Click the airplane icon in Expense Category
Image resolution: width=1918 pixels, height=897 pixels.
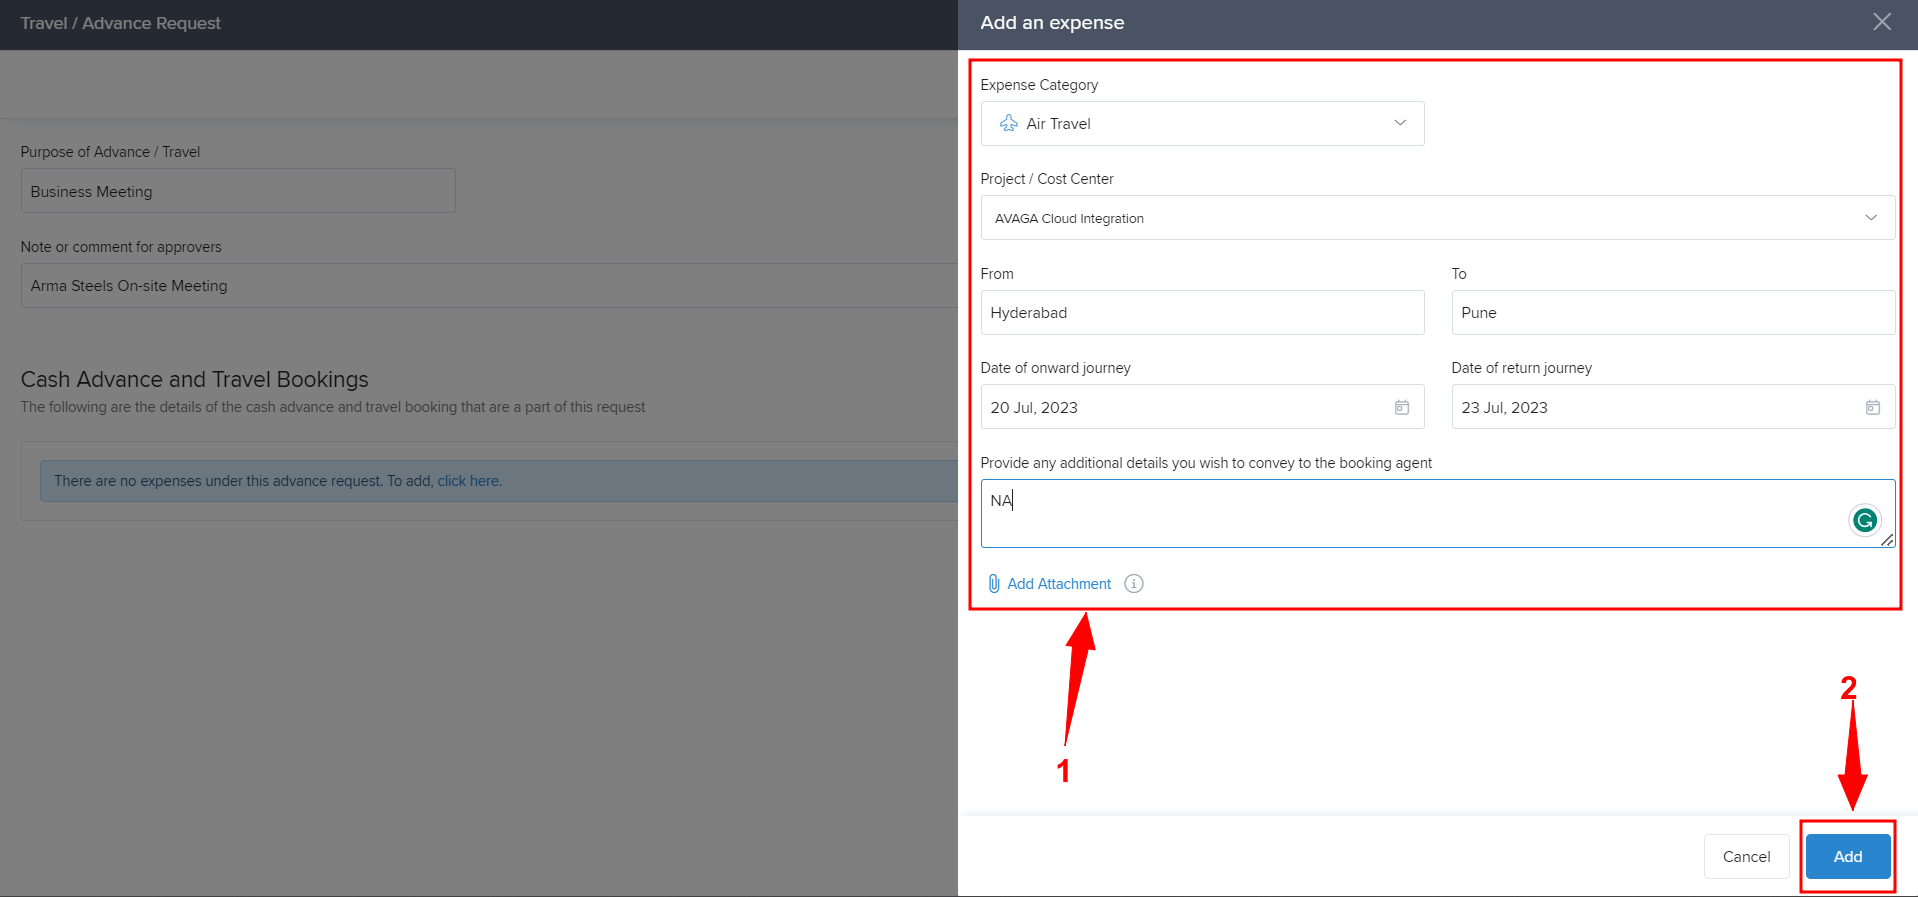click(x=1009, y=123)
